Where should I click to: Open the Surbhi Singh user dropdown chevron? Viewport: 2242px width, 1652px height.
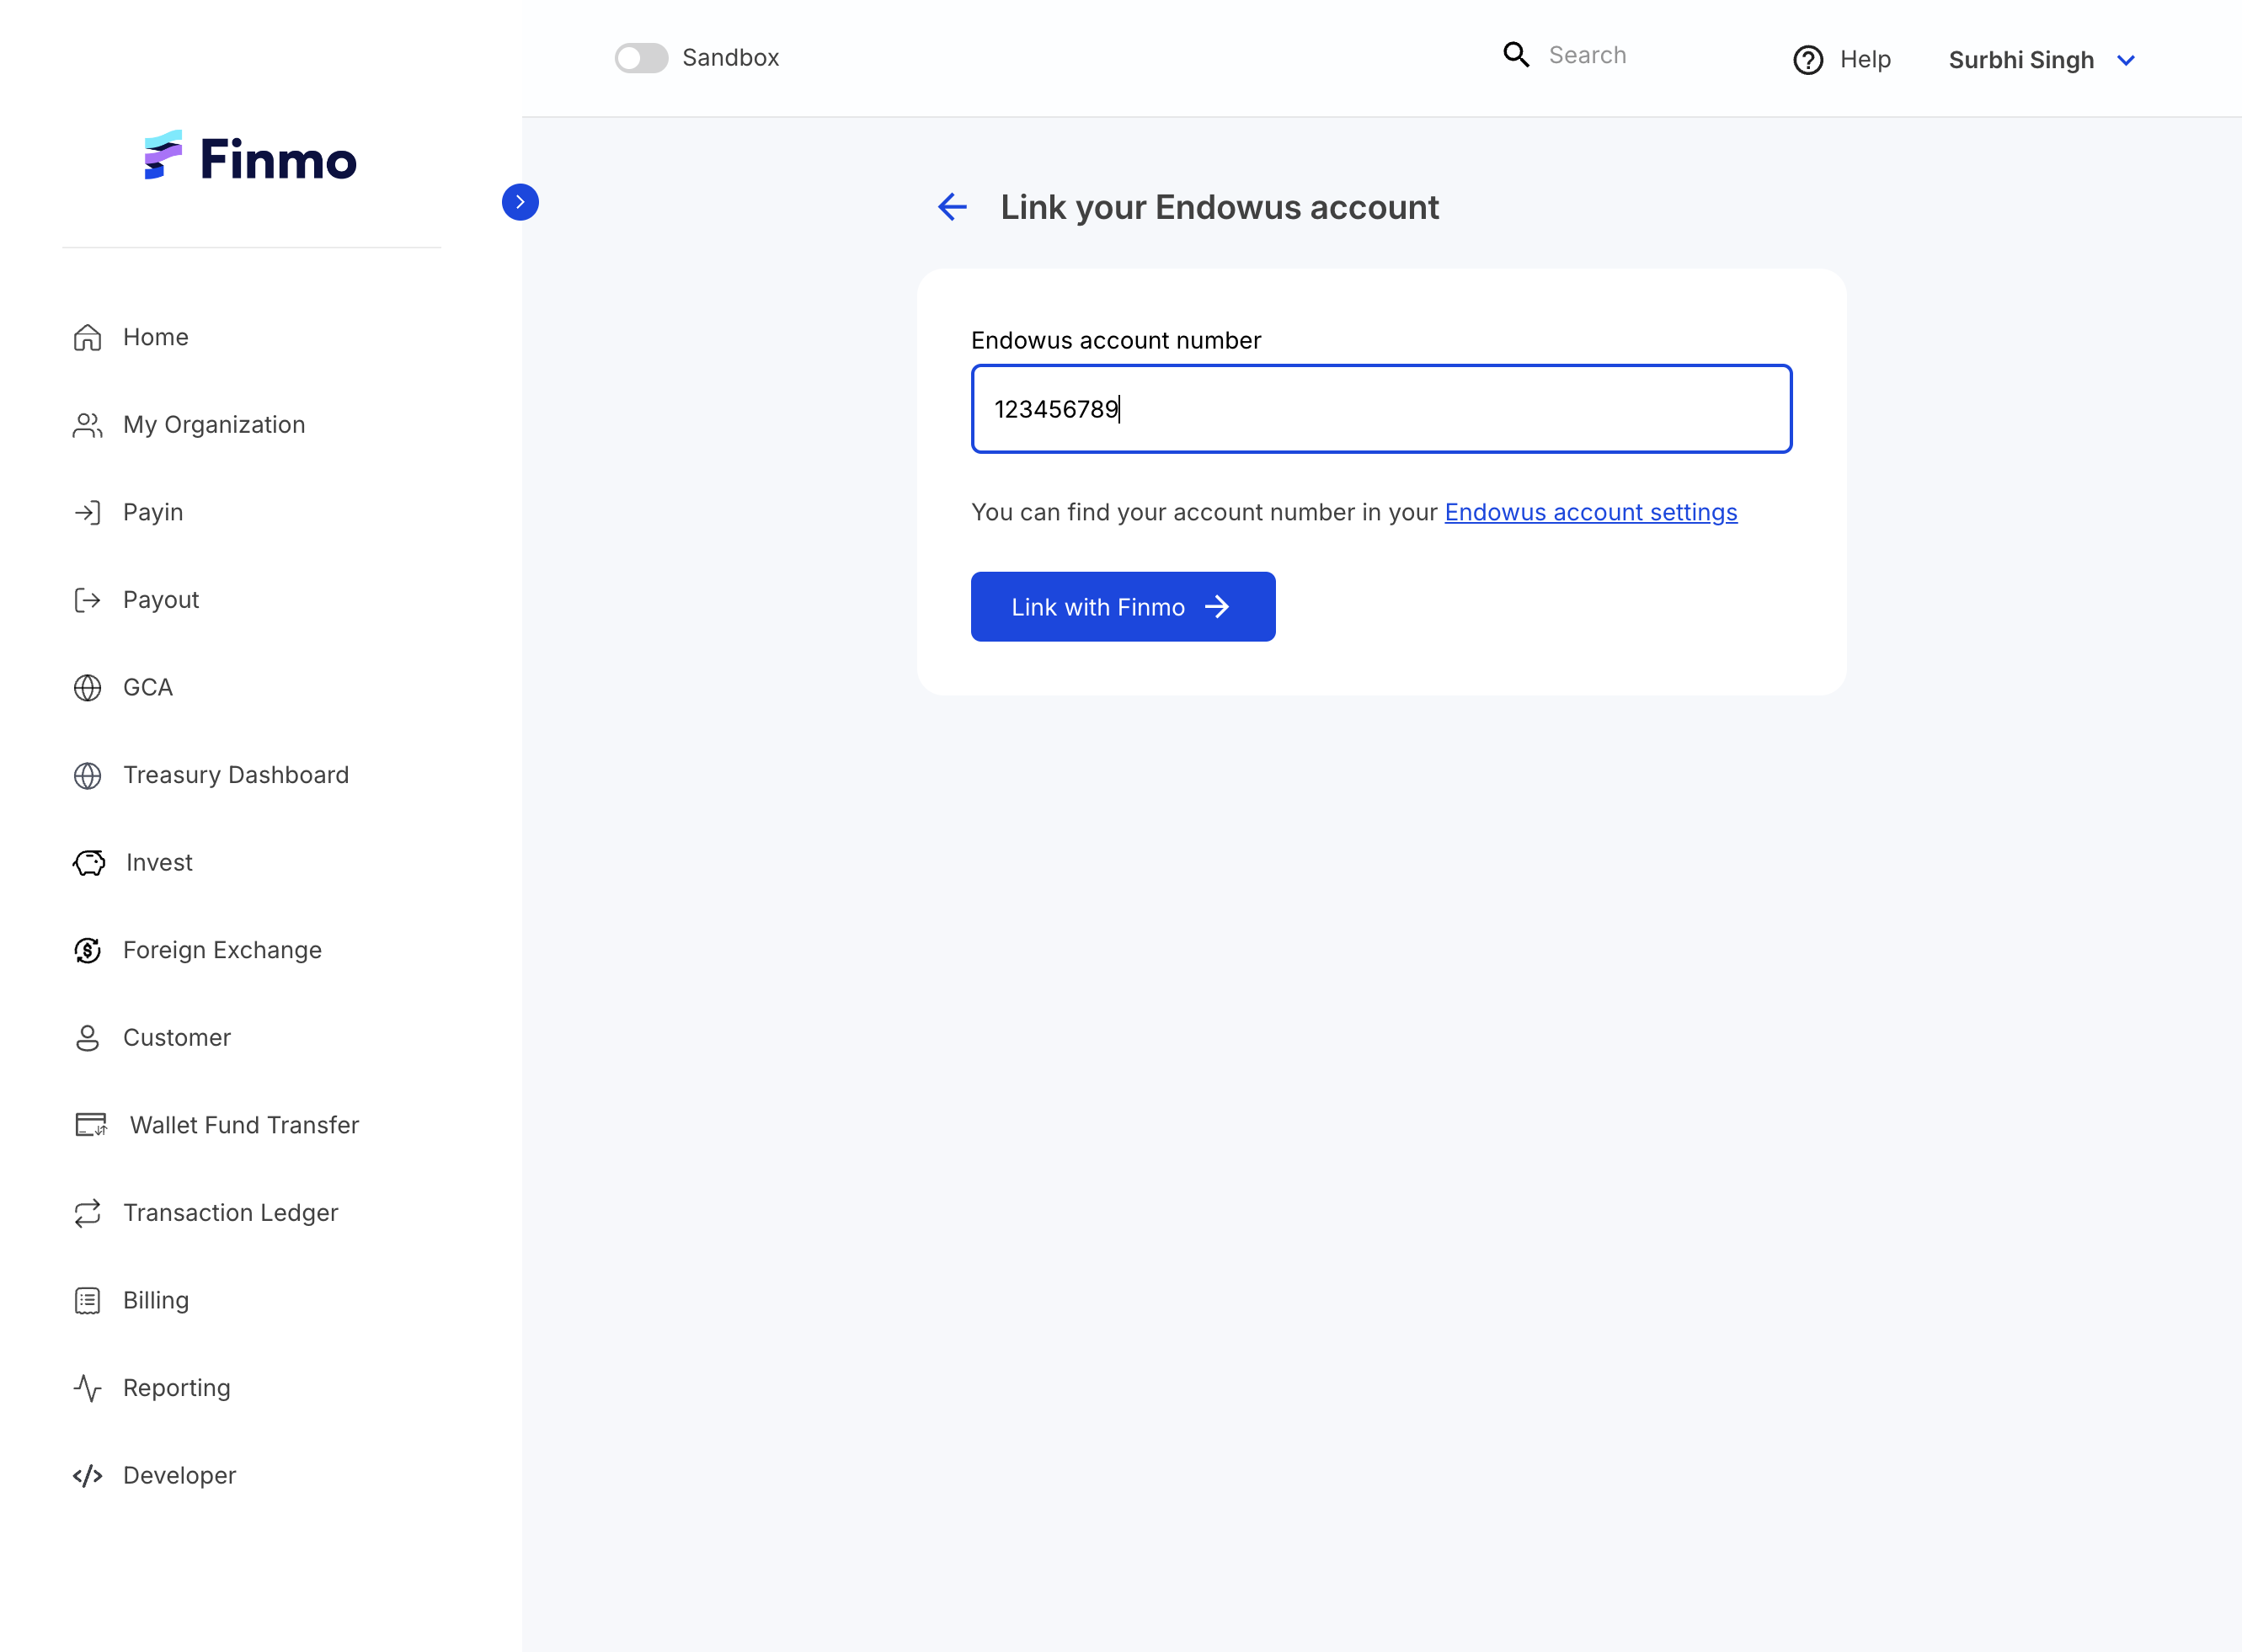(2126, 60)
